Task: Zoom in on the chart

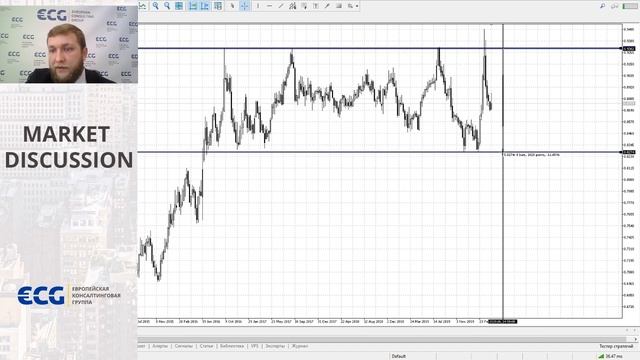Action: 156,6
